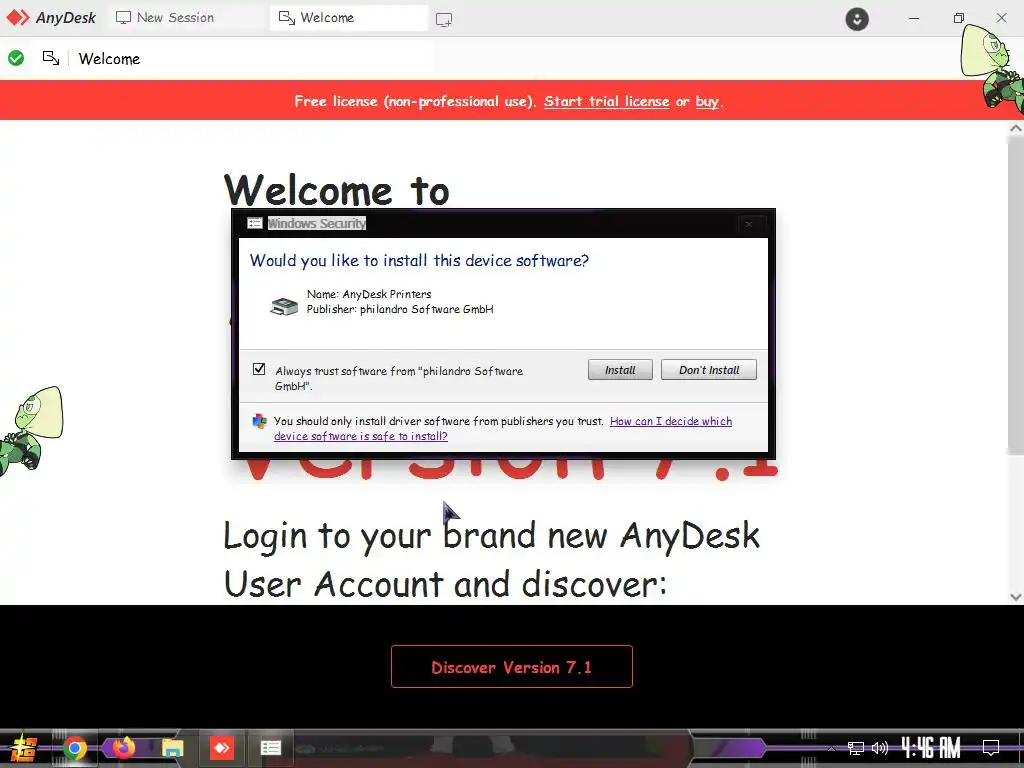Click the security shield icon in dialog
This screenshot has height=768, width=1024.
coord(260,422)
